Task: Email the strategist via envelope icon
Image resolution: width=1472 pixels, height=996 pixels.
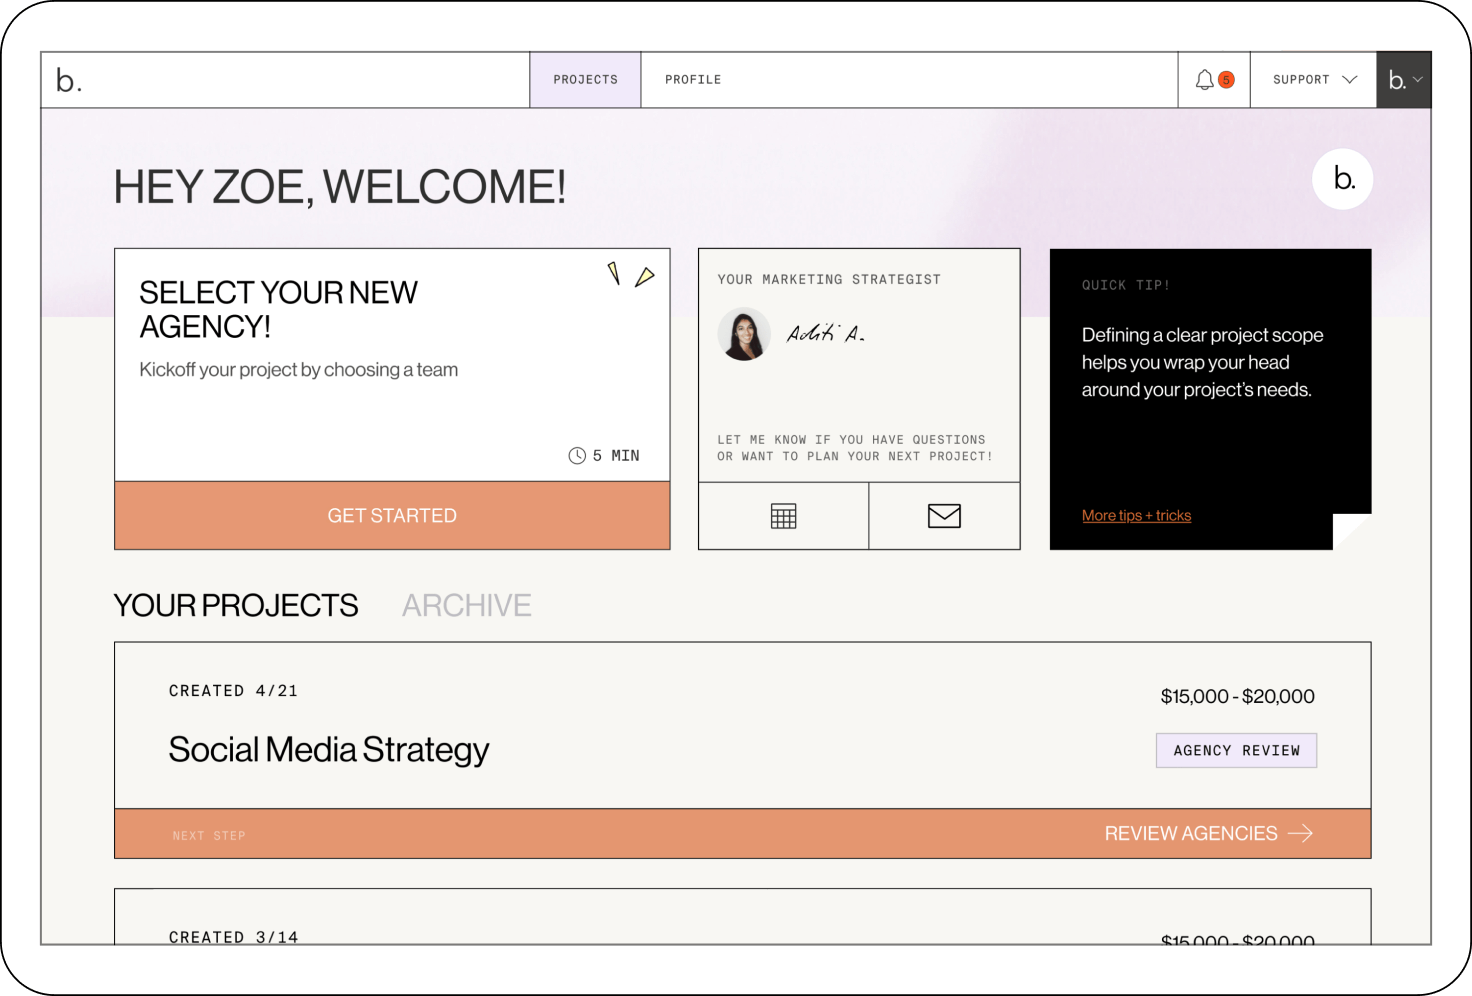Action: tap(944, 516)
